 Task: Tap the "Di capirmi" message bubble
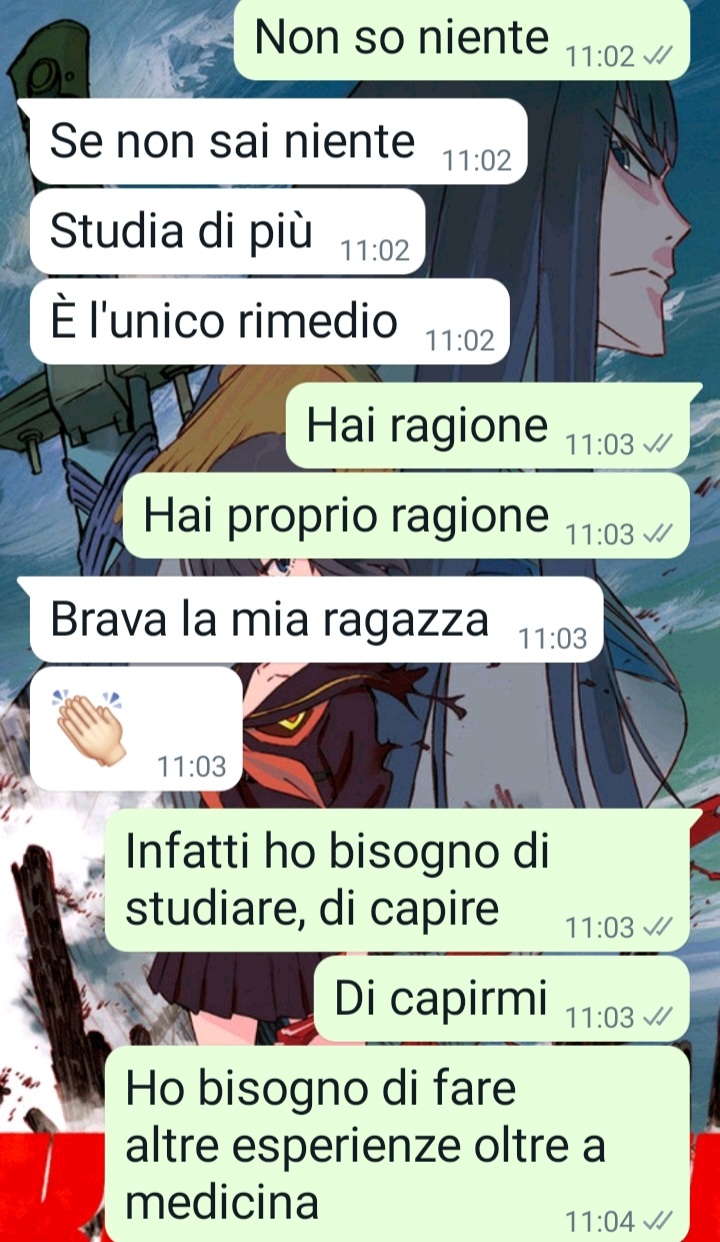[502, 999]
